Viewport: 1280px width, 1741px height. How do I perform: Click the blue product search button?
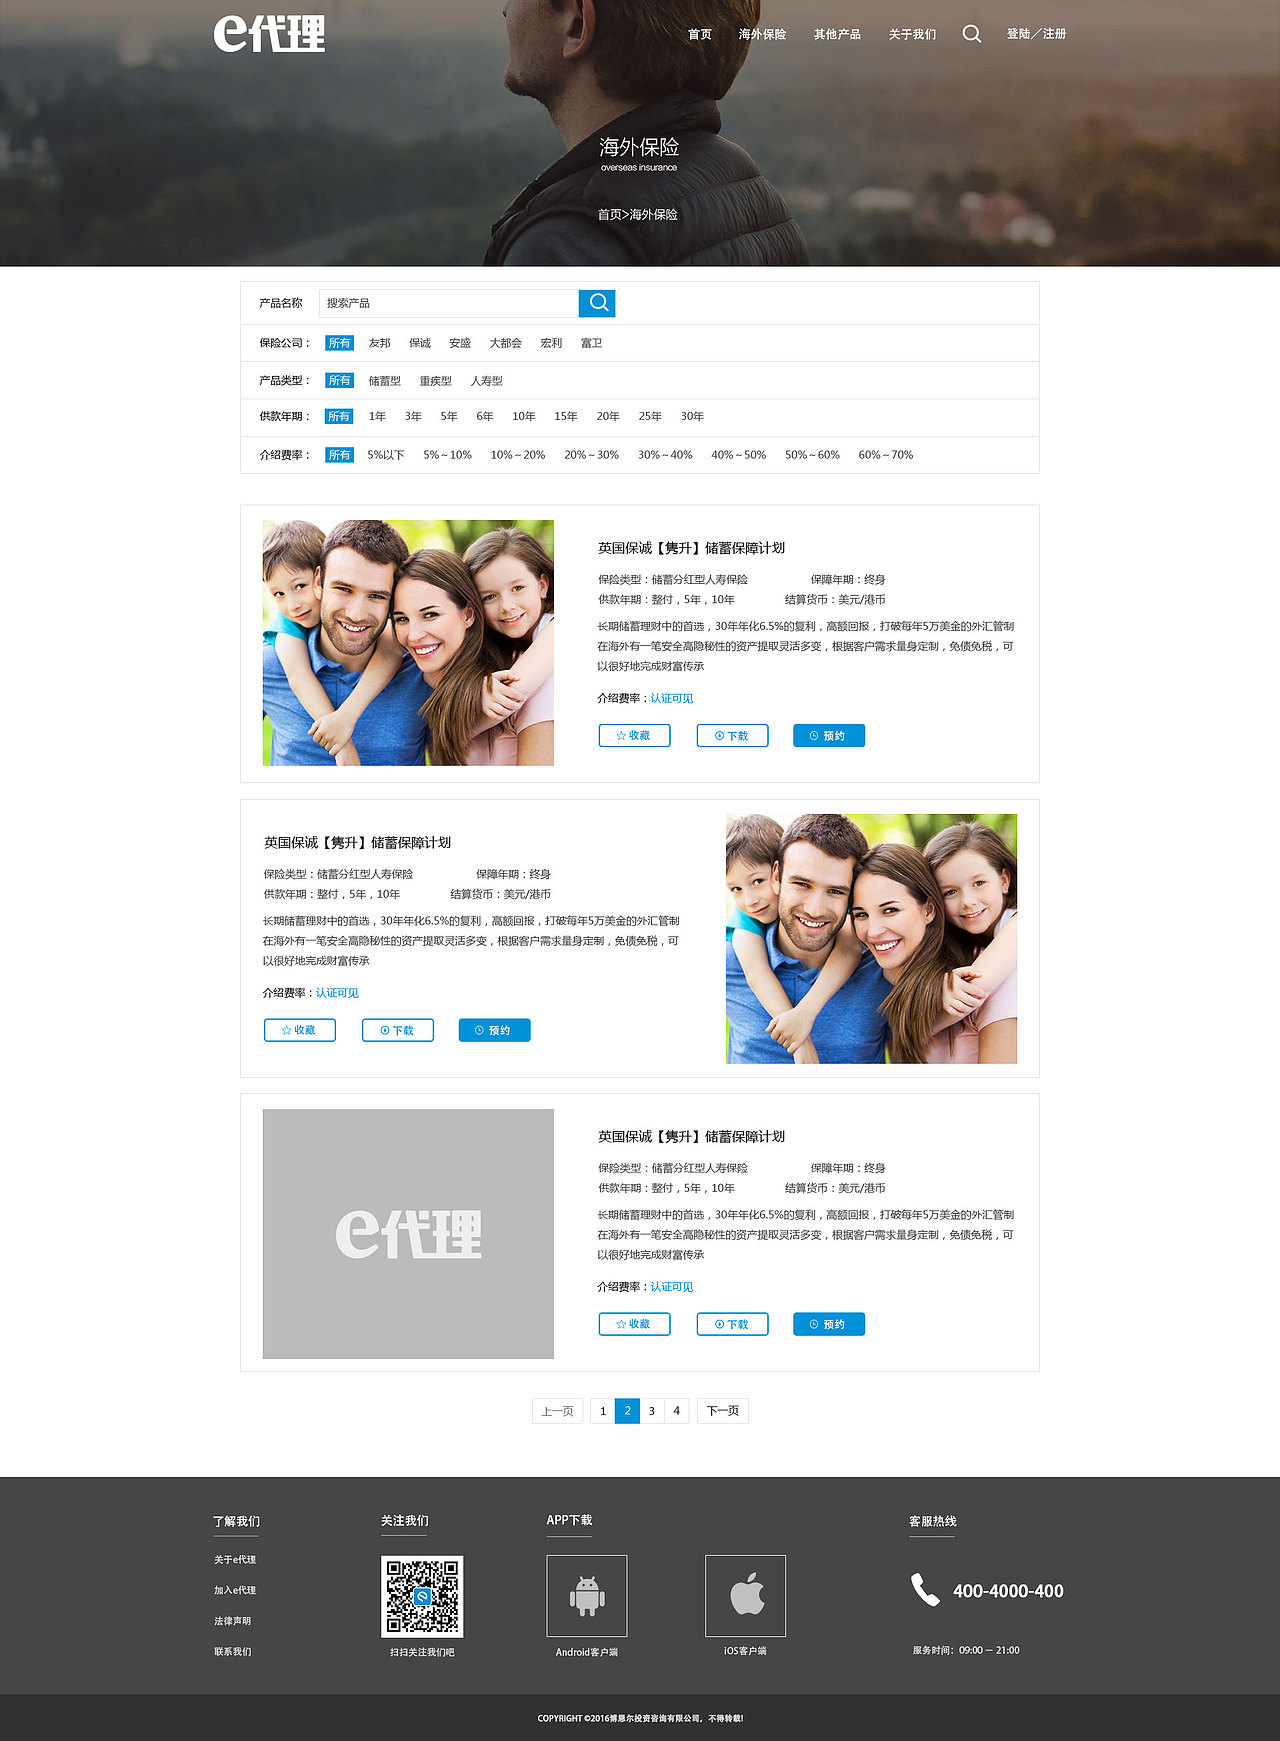(597, 303)
